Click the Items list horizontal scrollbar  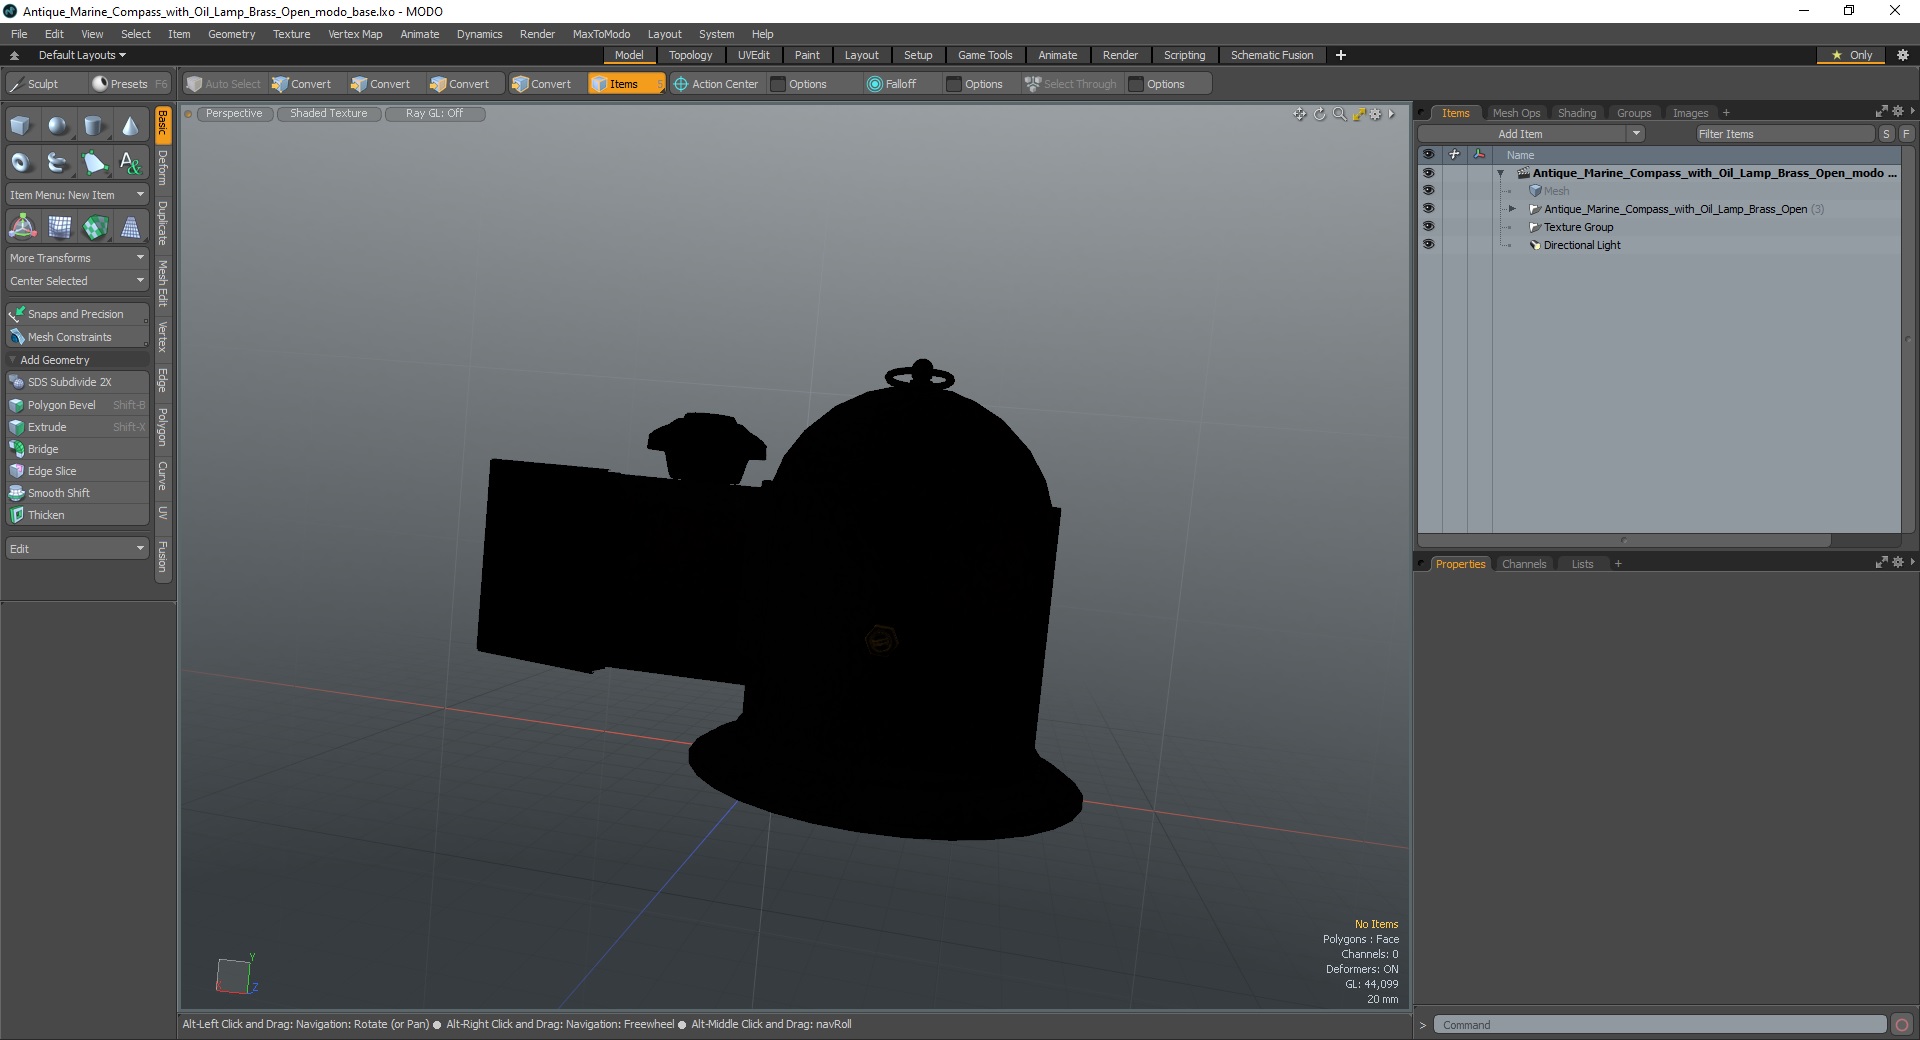tap(1624, 540)
